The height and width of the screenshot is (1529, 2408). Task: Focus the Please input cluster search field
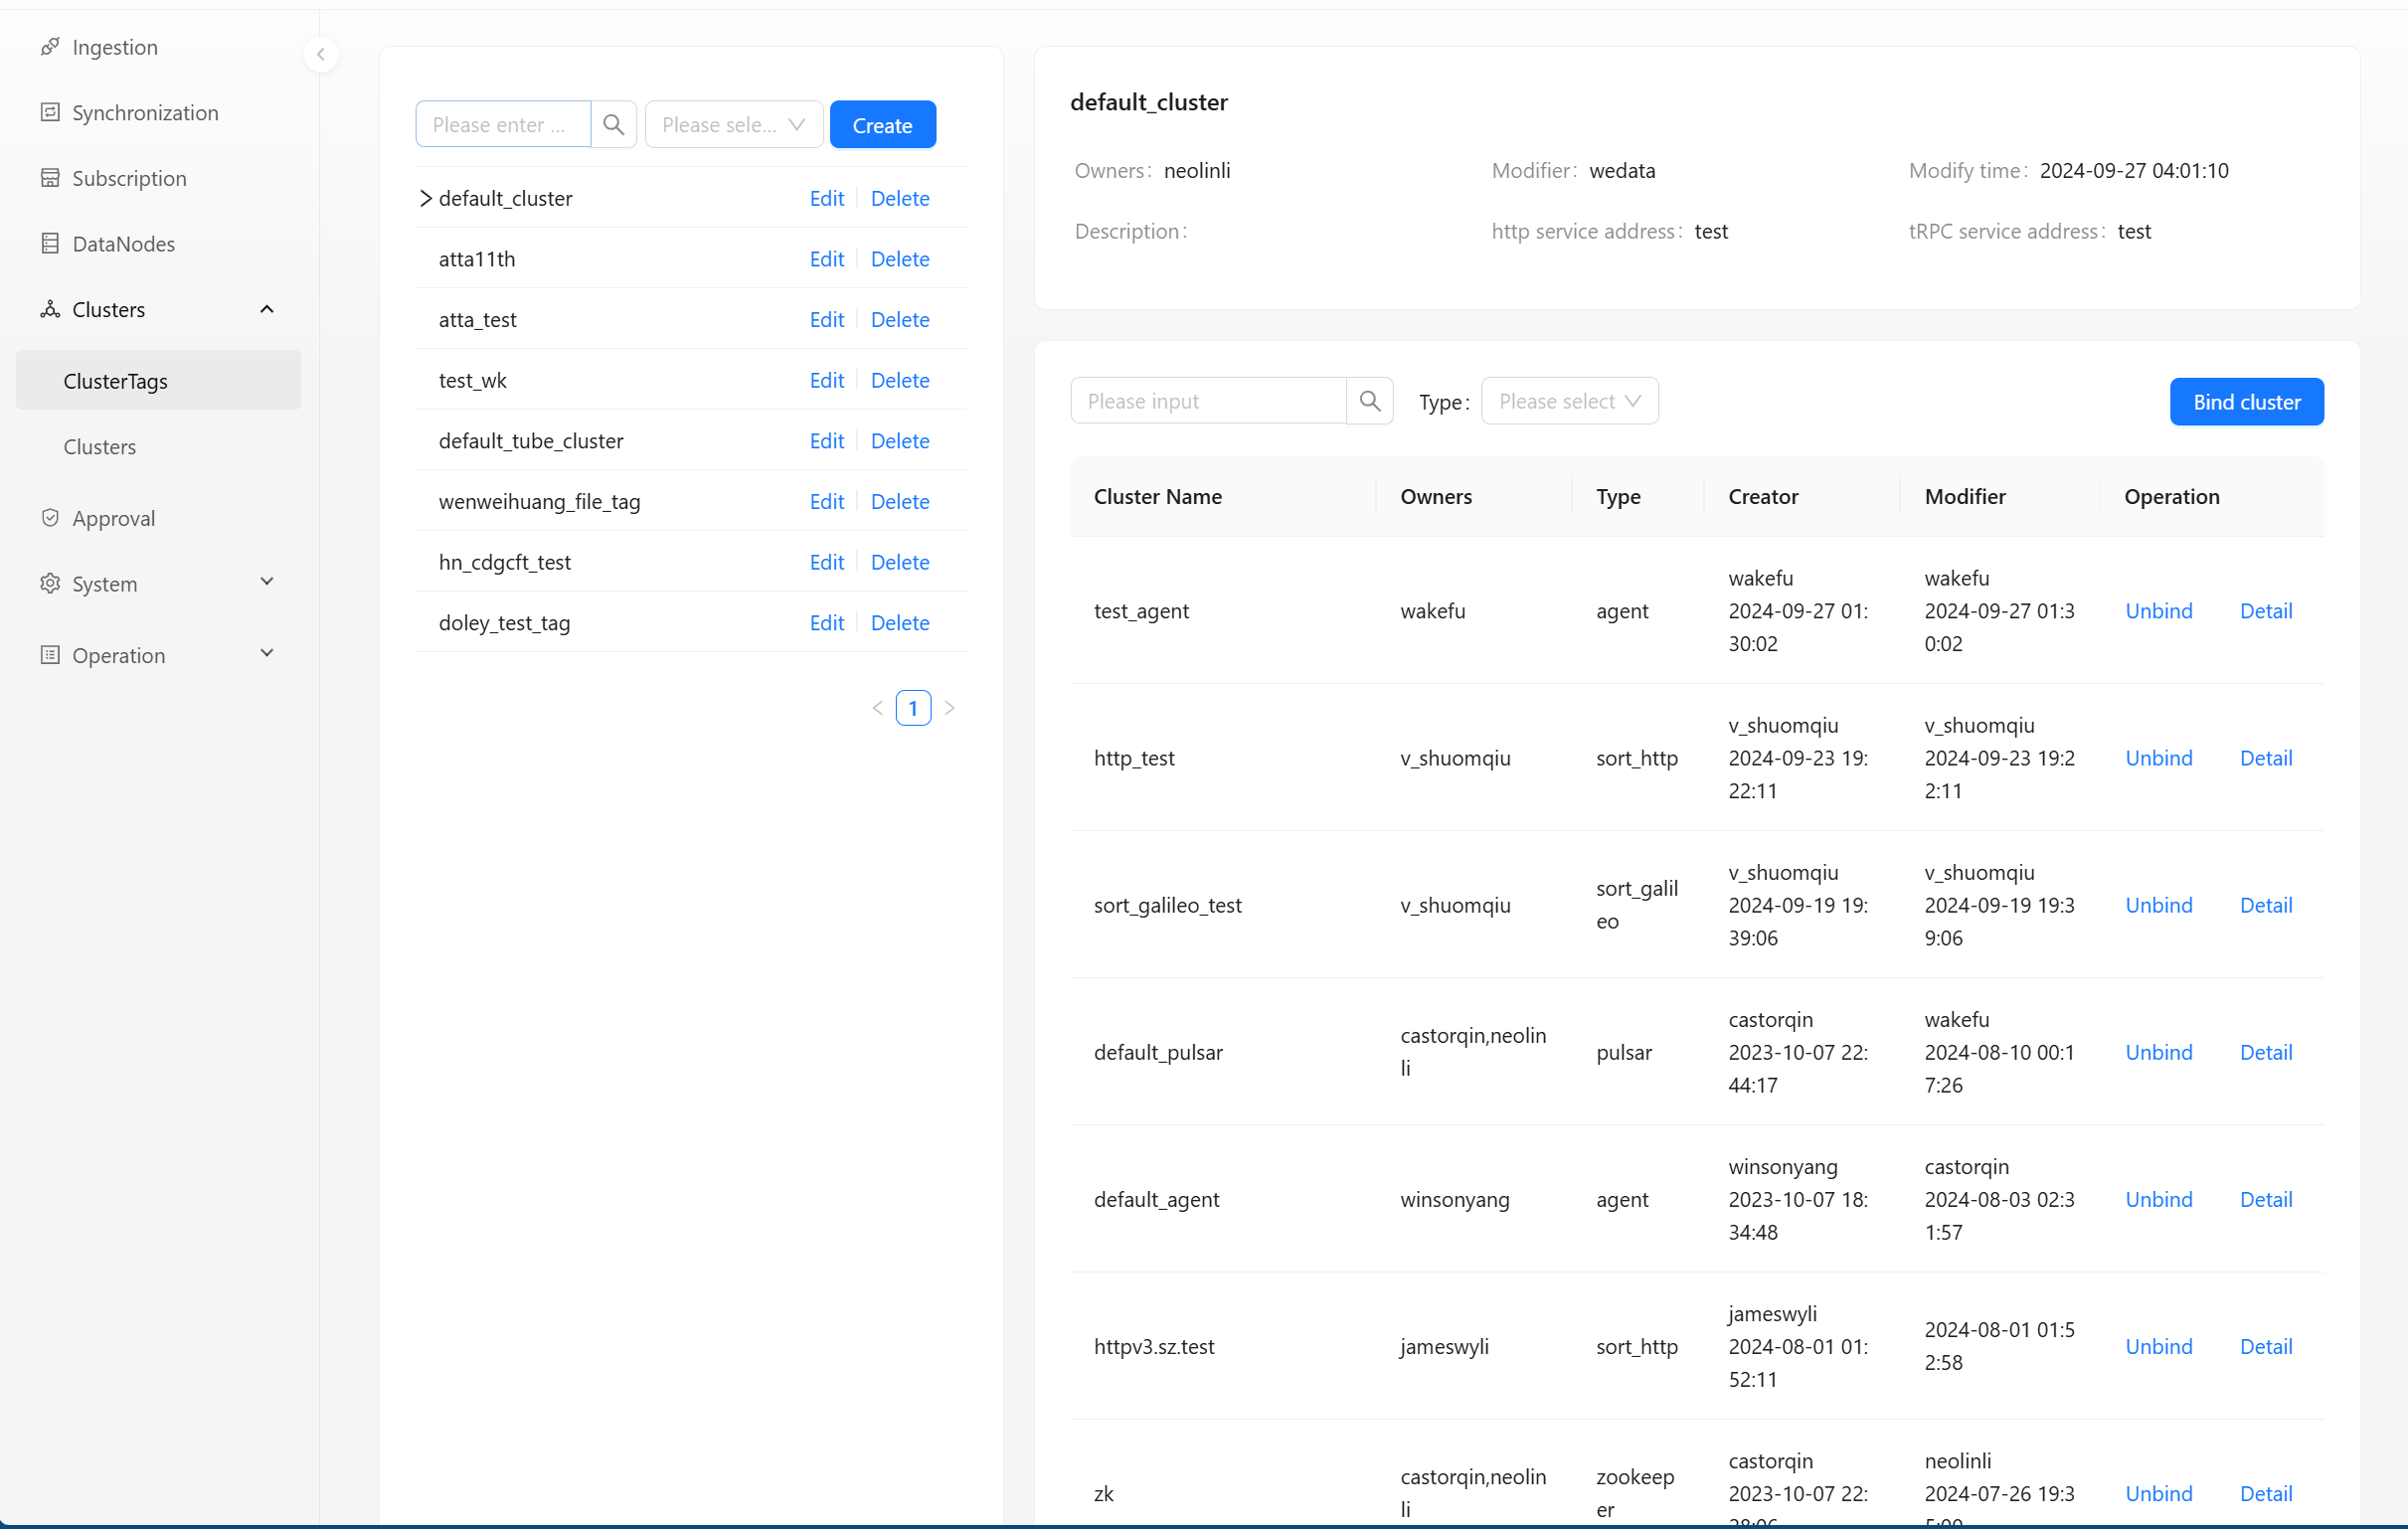(x=1208, y=401)
